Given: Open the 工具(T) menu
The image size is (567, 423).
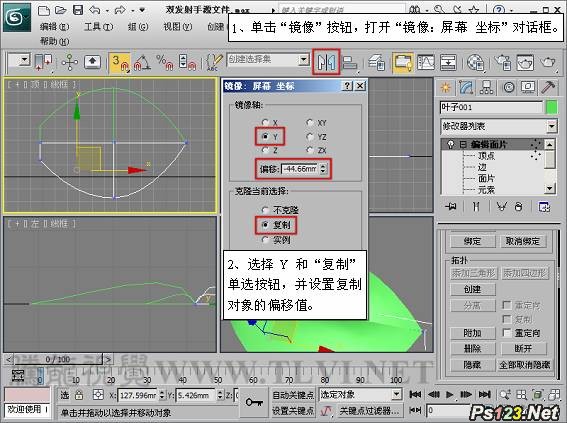Looking at the screenshot, I should (98, 27).
